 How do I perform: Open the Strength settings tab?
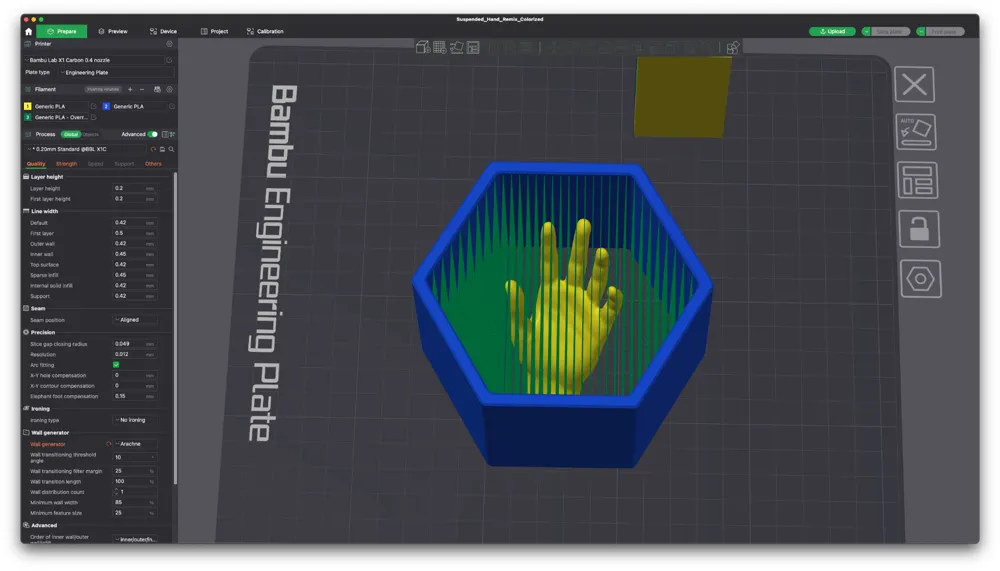(66, 164)
